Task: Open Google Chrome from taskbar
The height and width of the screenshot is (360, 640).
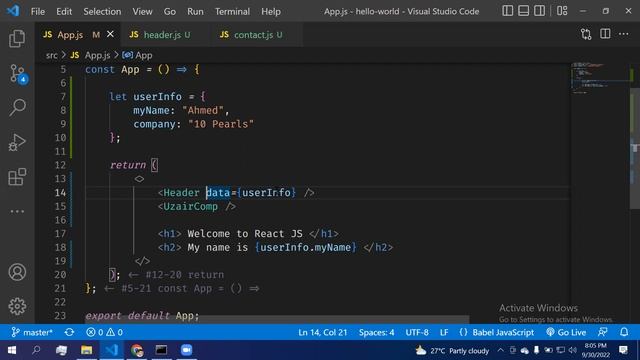Action: (137, 350)
